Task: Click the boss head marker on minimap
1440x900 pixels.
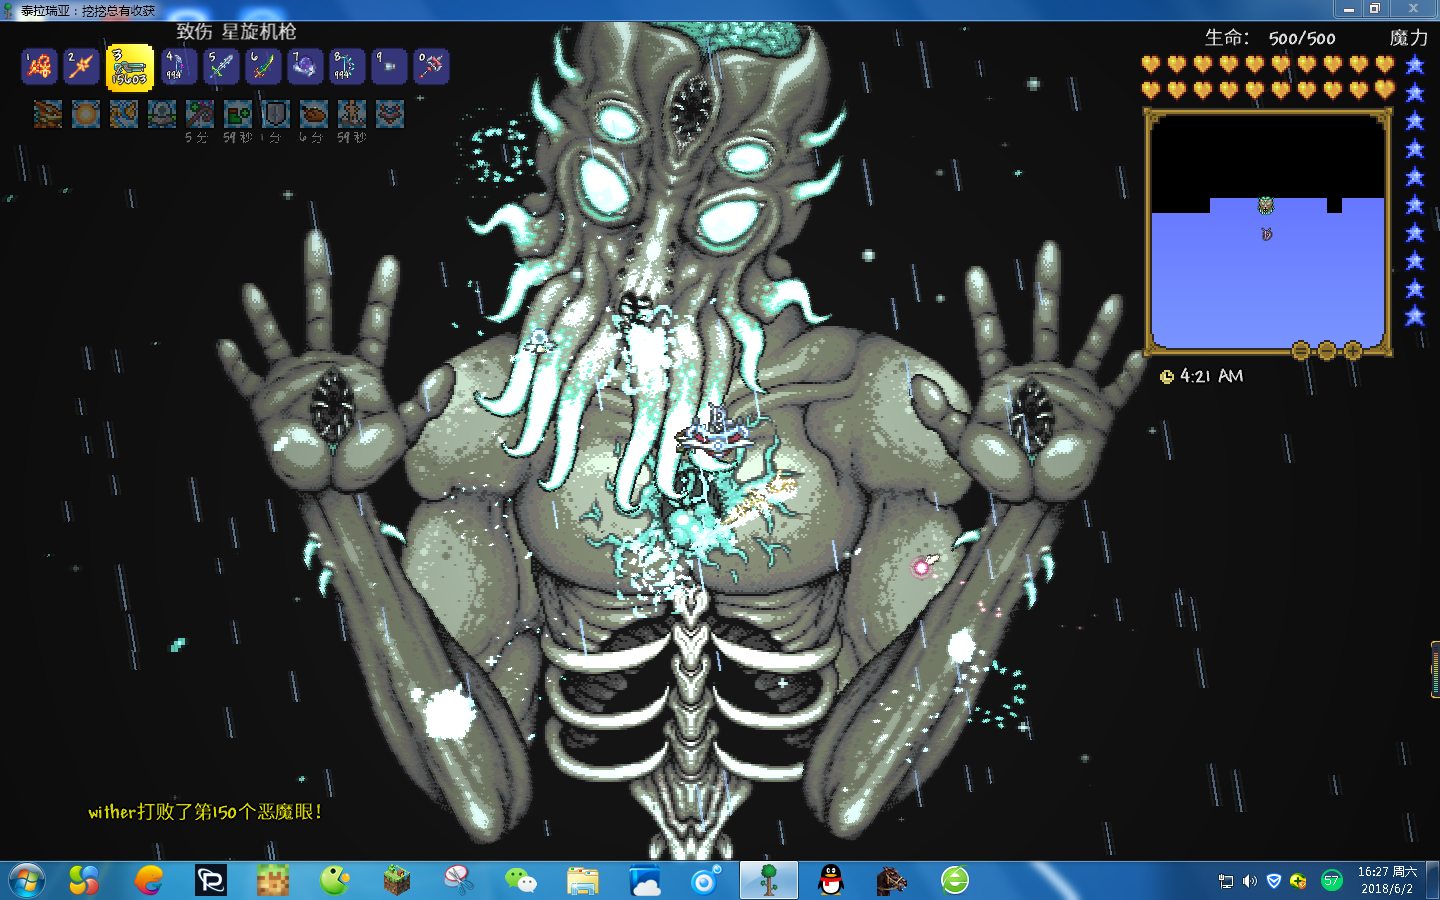Action: (x=1266, y=206)
